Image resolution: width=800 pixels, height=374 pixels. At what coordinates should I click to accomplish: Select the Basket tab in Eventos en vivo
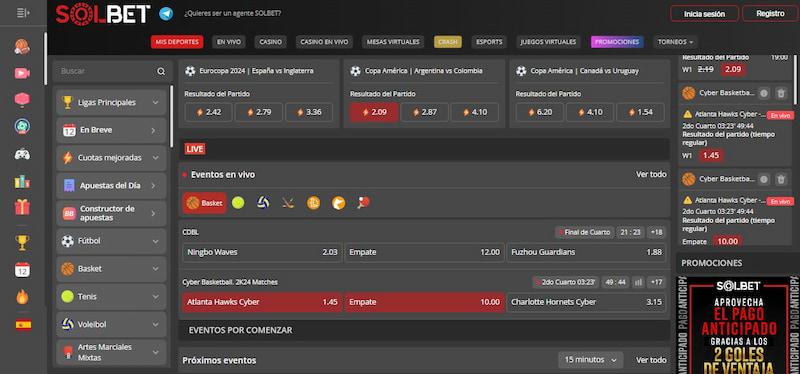pyautogui.click(x=205, y=203)
